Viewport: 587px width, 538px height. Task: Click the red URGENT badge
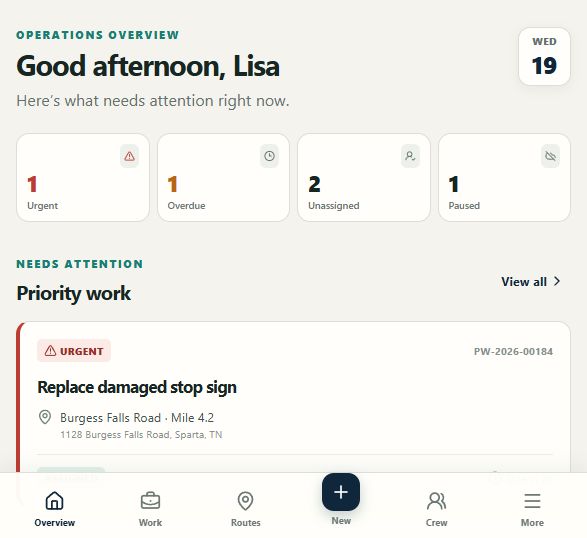pyautogui.click(x=74, y=351)
